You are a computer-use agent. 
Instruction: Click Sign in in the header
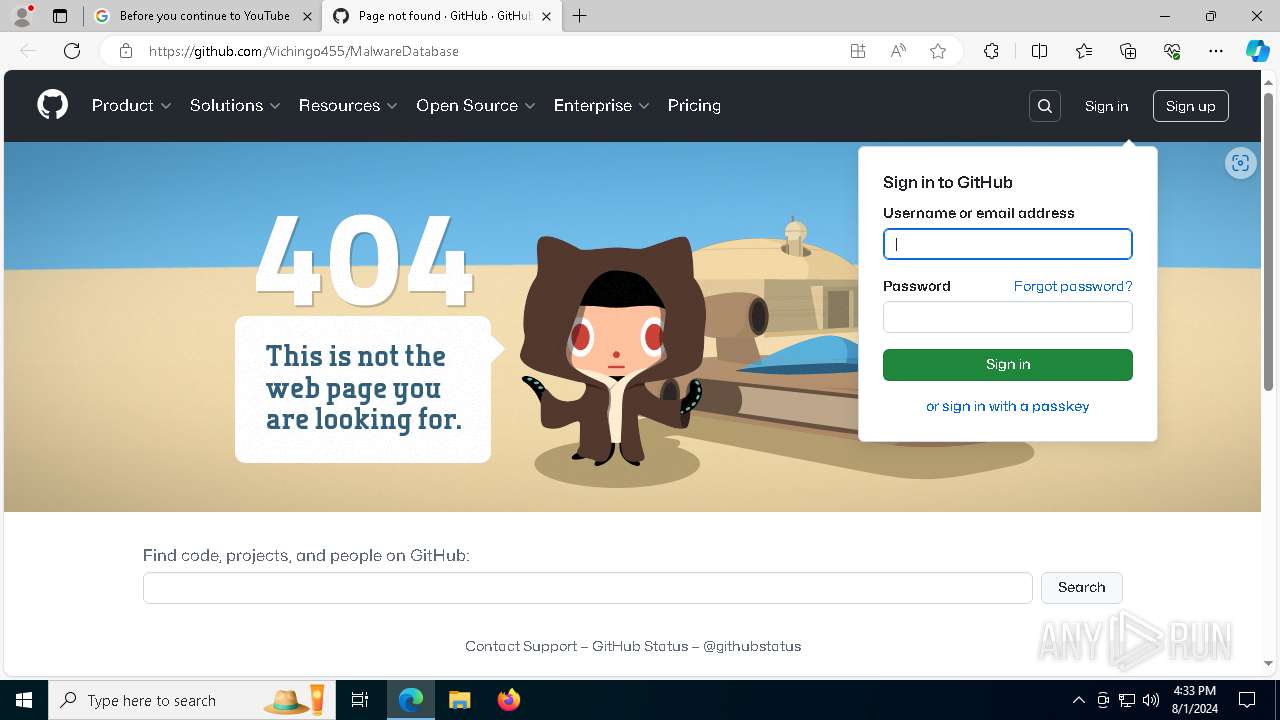(1106, 106)
